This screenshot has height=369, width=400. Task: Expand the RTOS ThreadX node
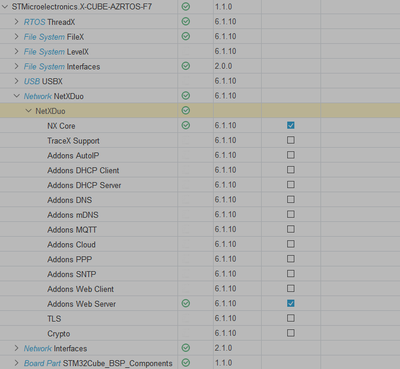pyautogui.click(x=16, y=22)
